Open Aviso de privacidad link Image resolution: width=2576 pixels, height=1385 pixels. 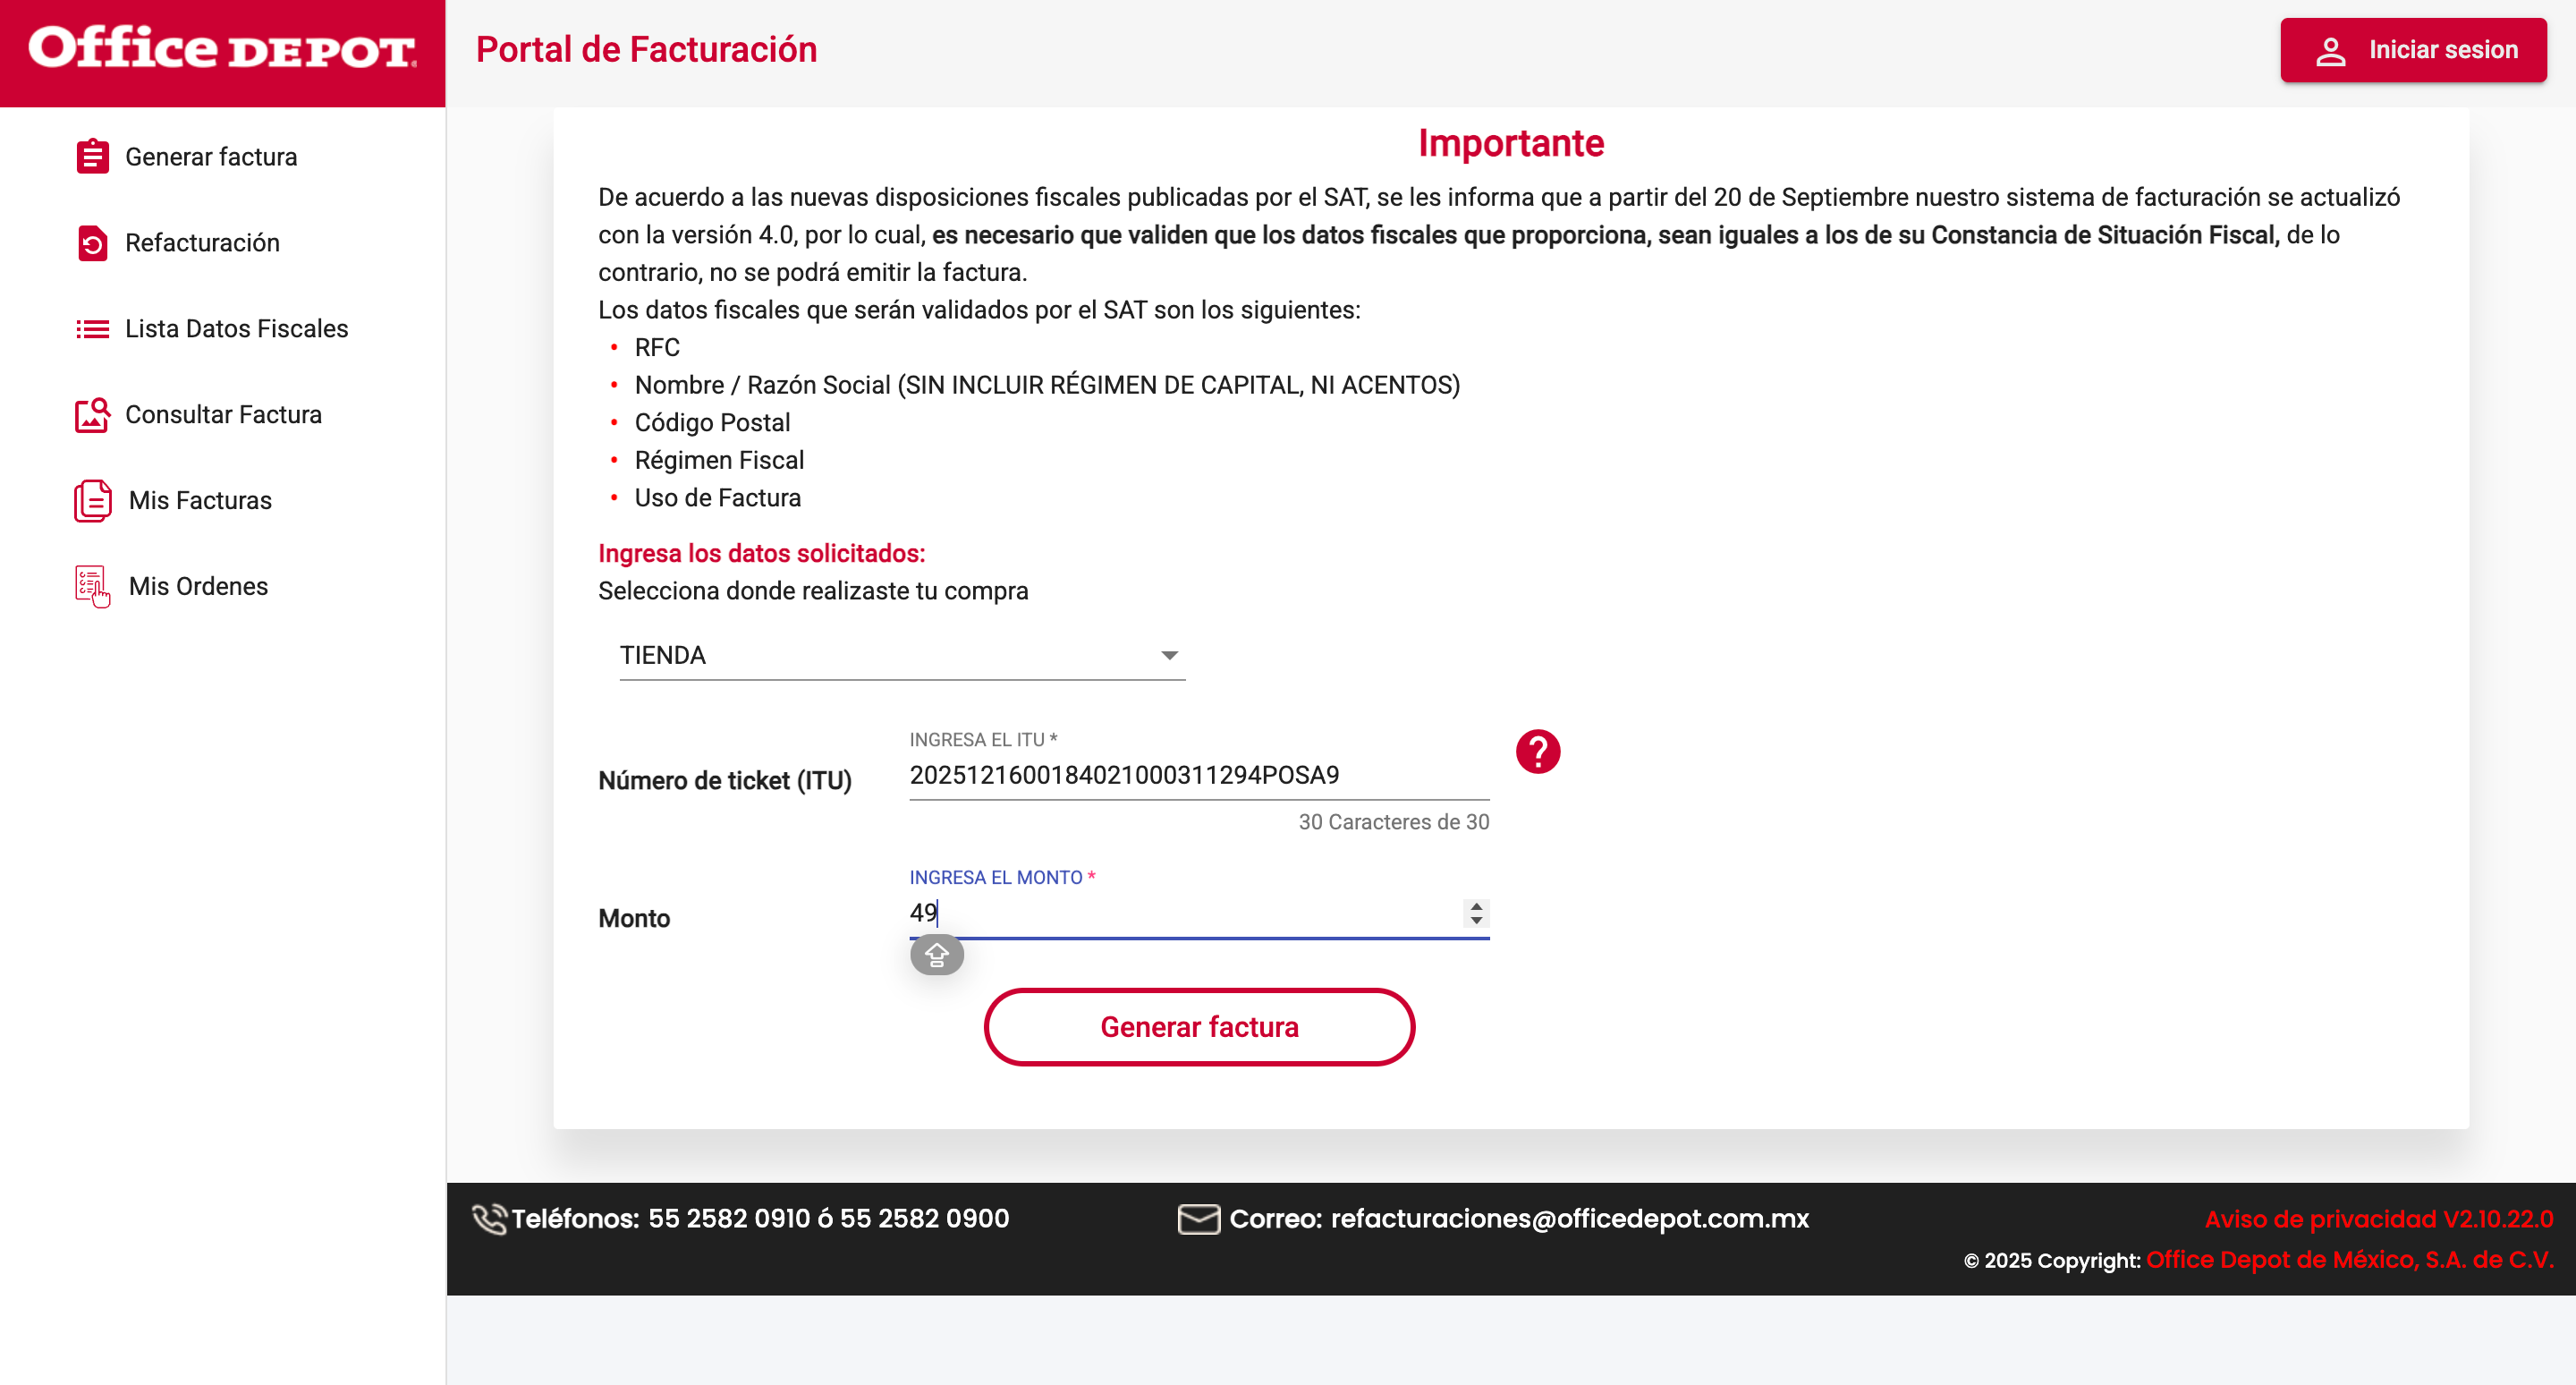[2379, 1219]
